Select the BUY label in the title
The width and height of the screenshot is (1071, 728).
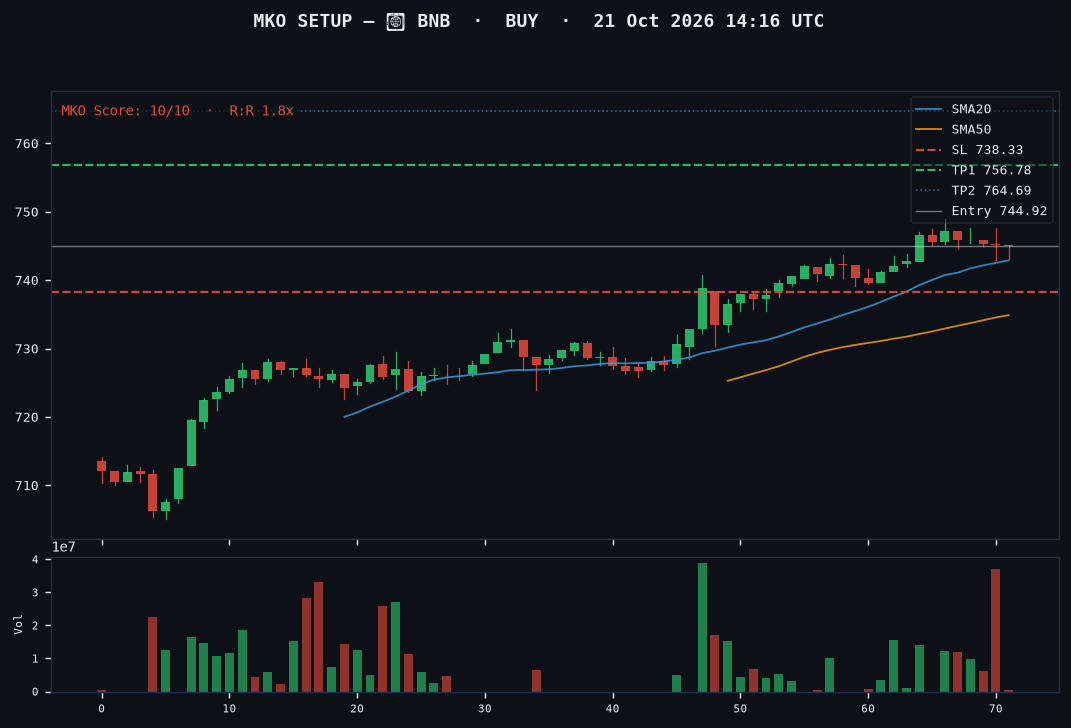tap(522, 21)
